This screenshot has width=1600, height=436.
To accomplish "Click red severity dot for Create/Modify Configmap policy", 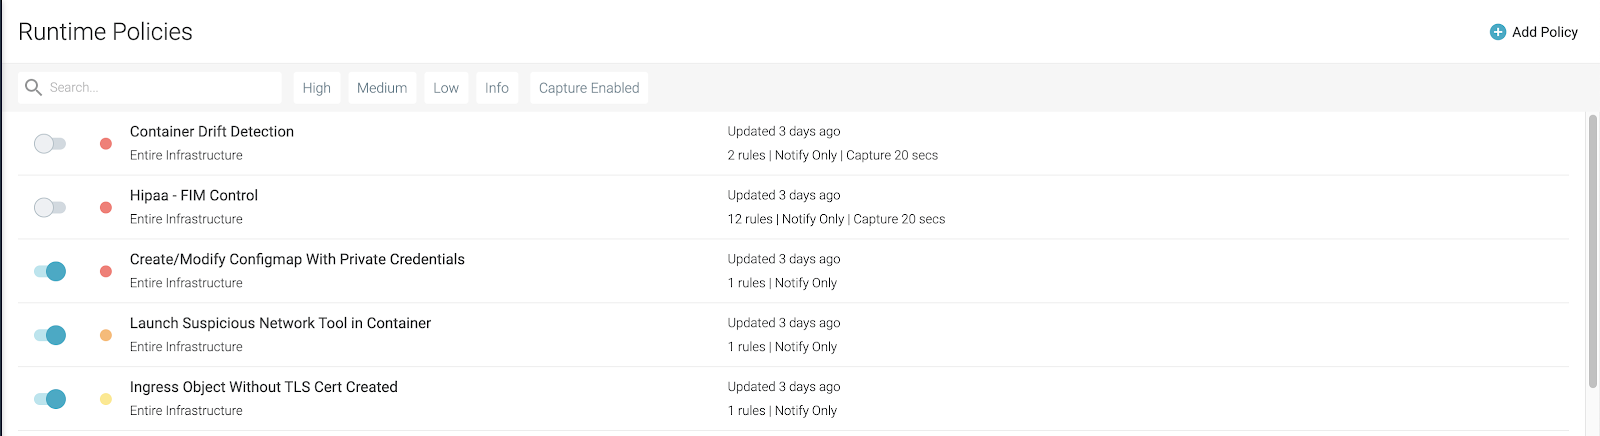I will pos(106,272).
